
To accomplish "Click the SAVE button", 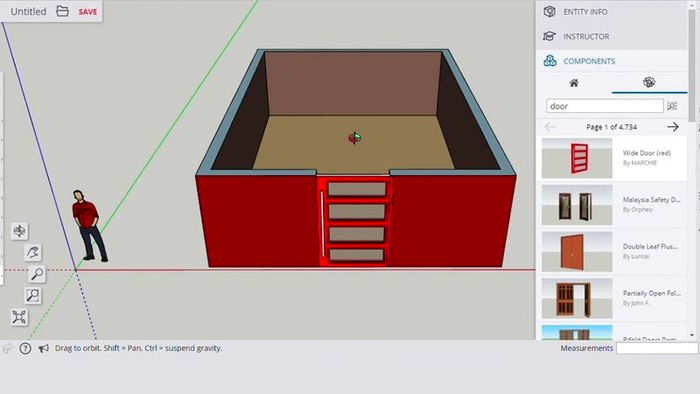I will point(88,12).
